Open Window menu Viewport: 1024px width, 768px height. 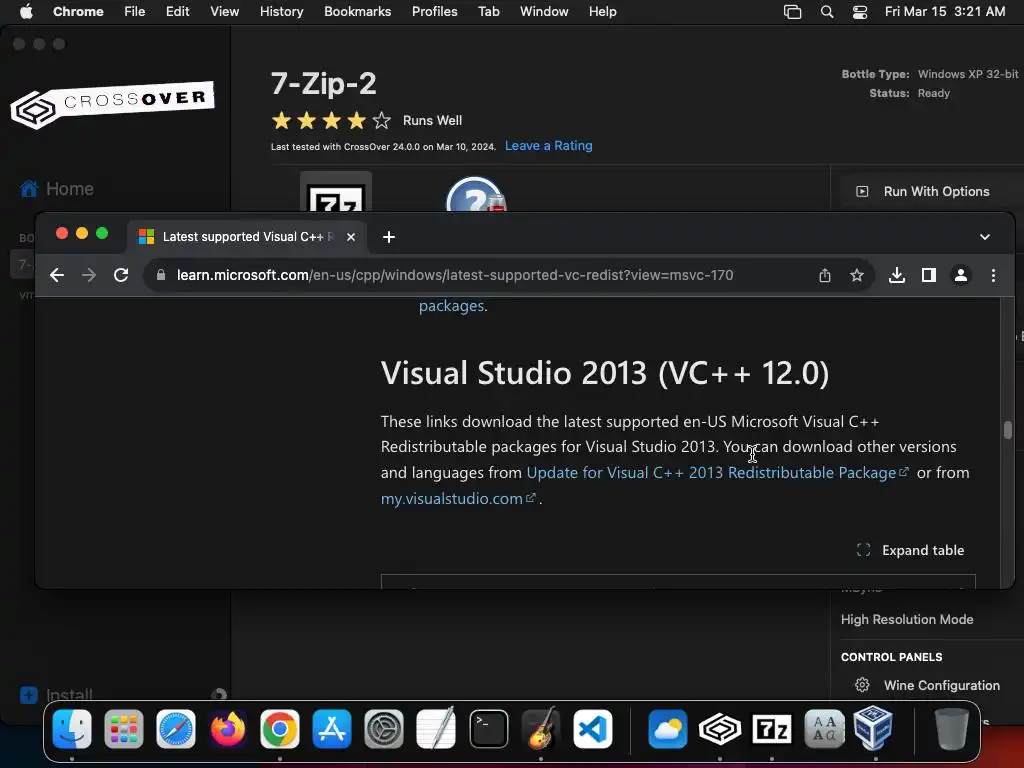(544, 11)
